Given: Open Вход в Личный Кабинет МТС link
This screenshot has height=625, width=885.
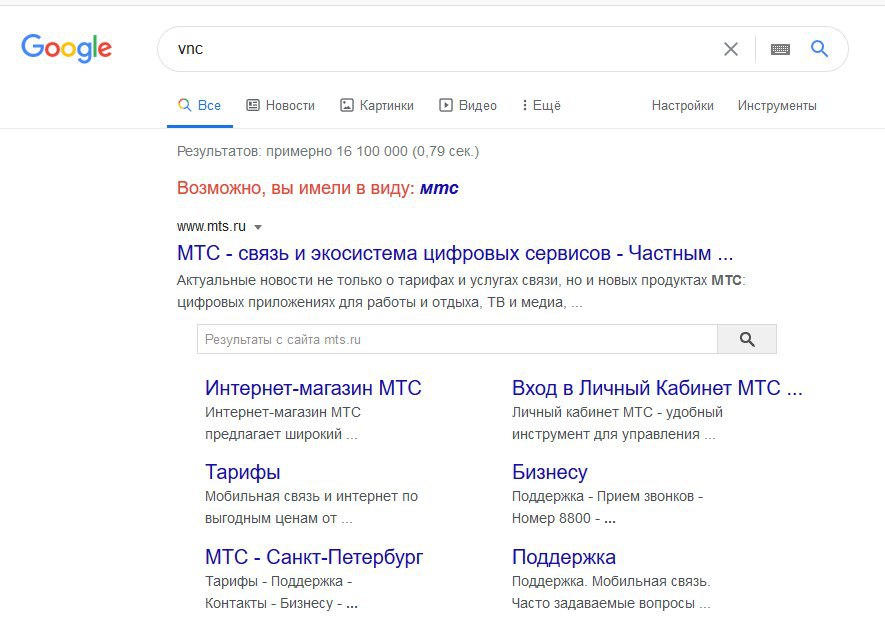Looking at the screenshot, I should (657, 388).
